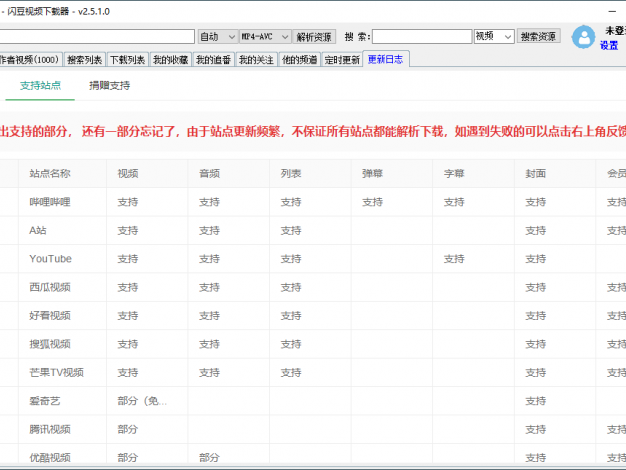The width and height of the screenshot is (626, 470).
Task: Focus the URL input field
Action: tap(97, 37)
